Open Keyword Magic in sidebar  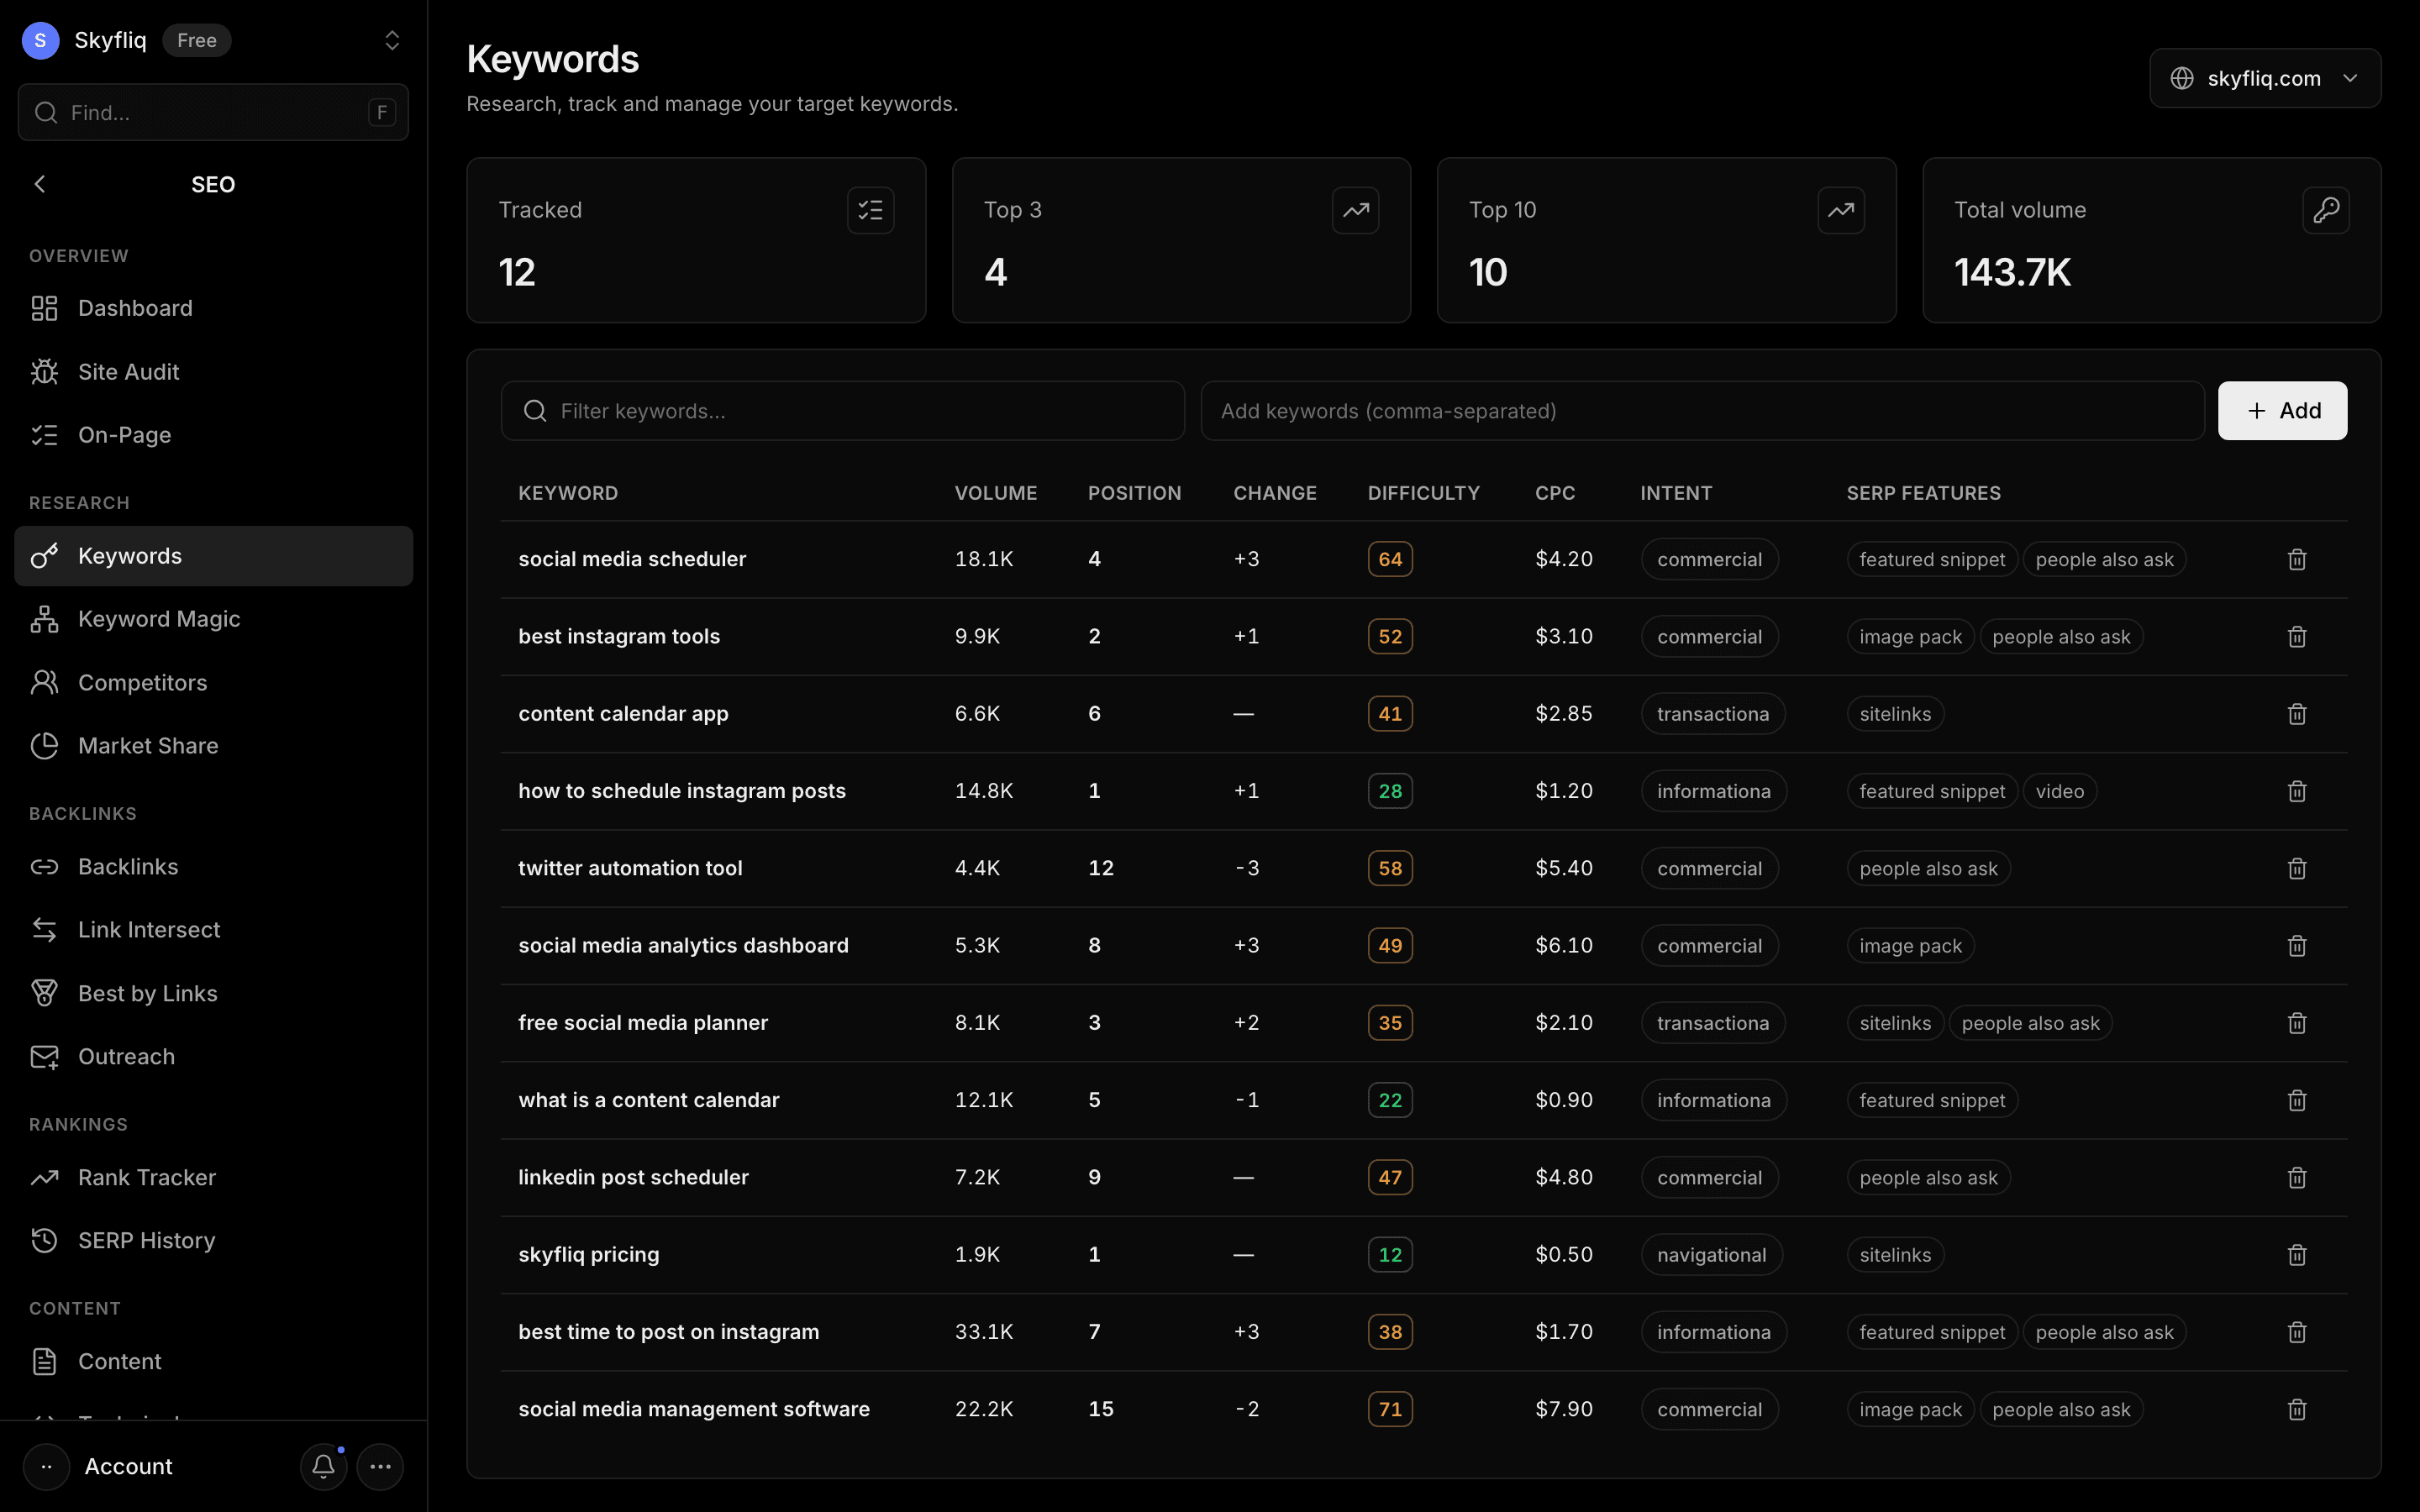coord(213,619)
